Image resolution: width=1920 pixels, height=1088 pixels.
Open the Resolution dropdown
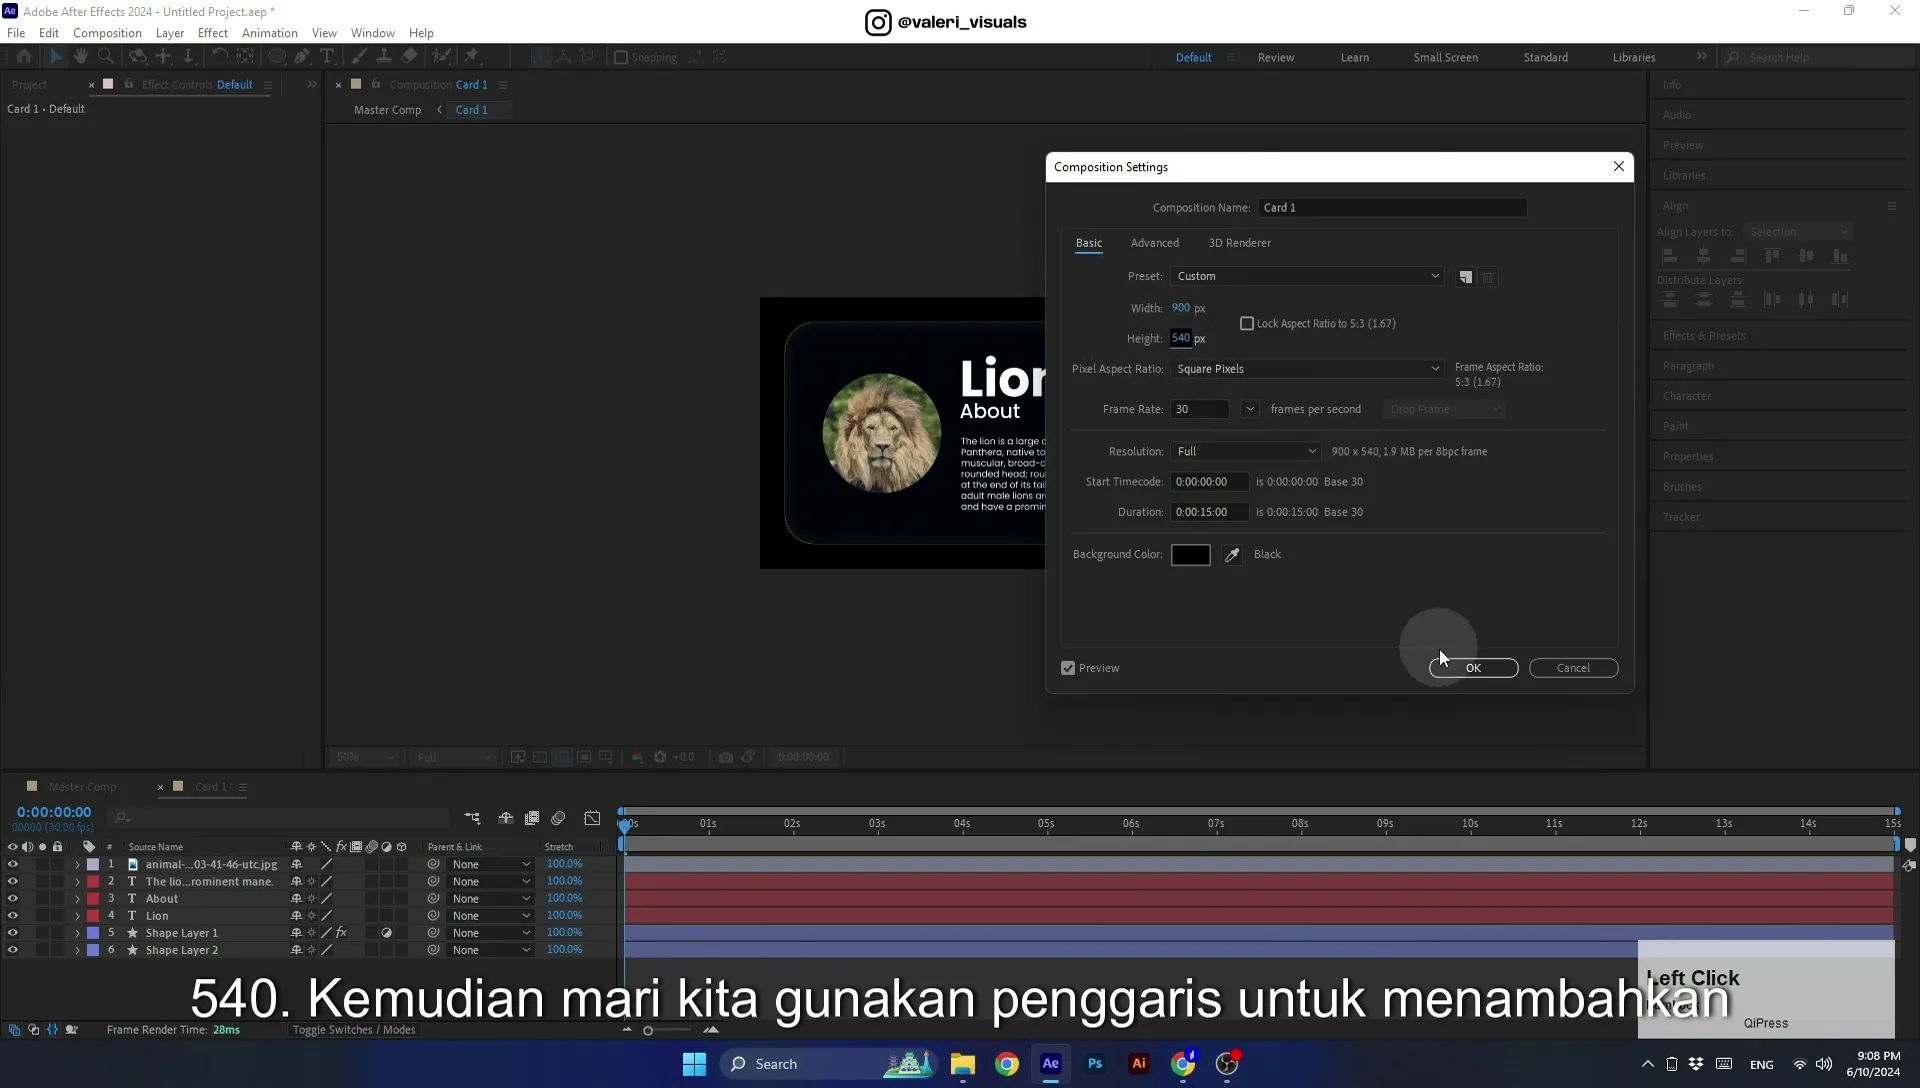pyautogui.click(x=1246, y=452)
